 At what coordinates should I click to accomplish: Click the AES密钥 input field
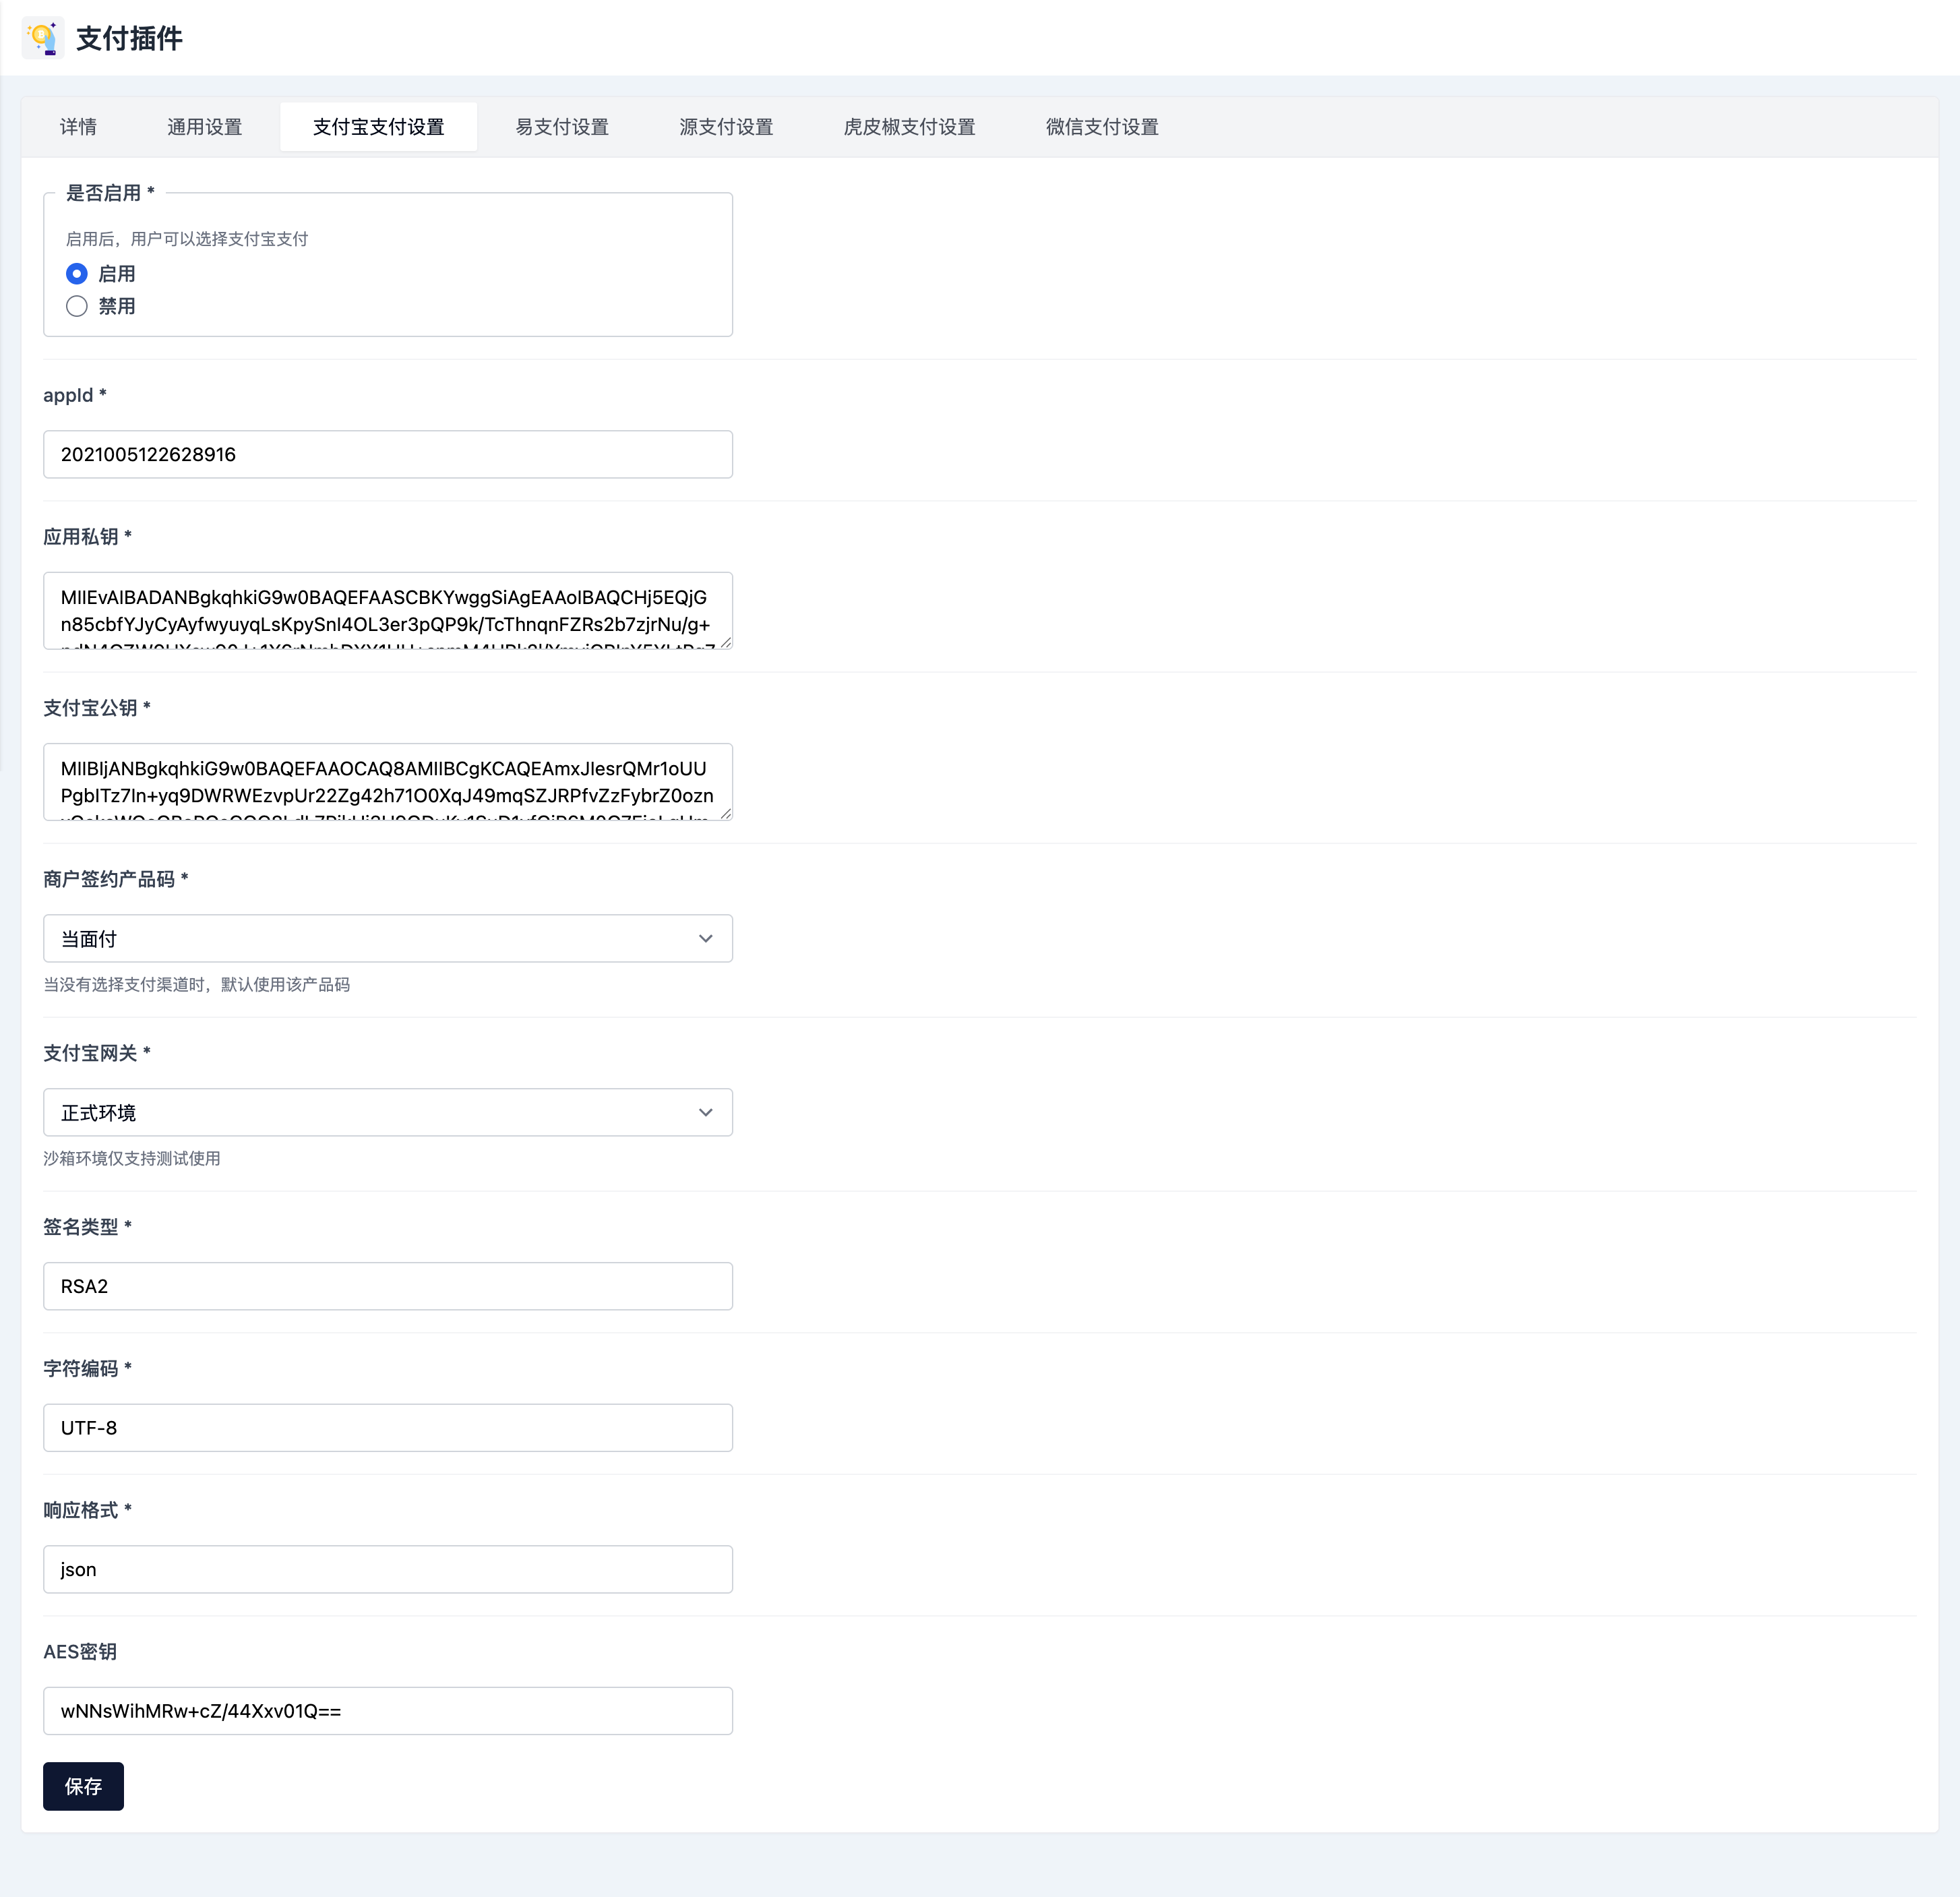tap(387, 1711)
